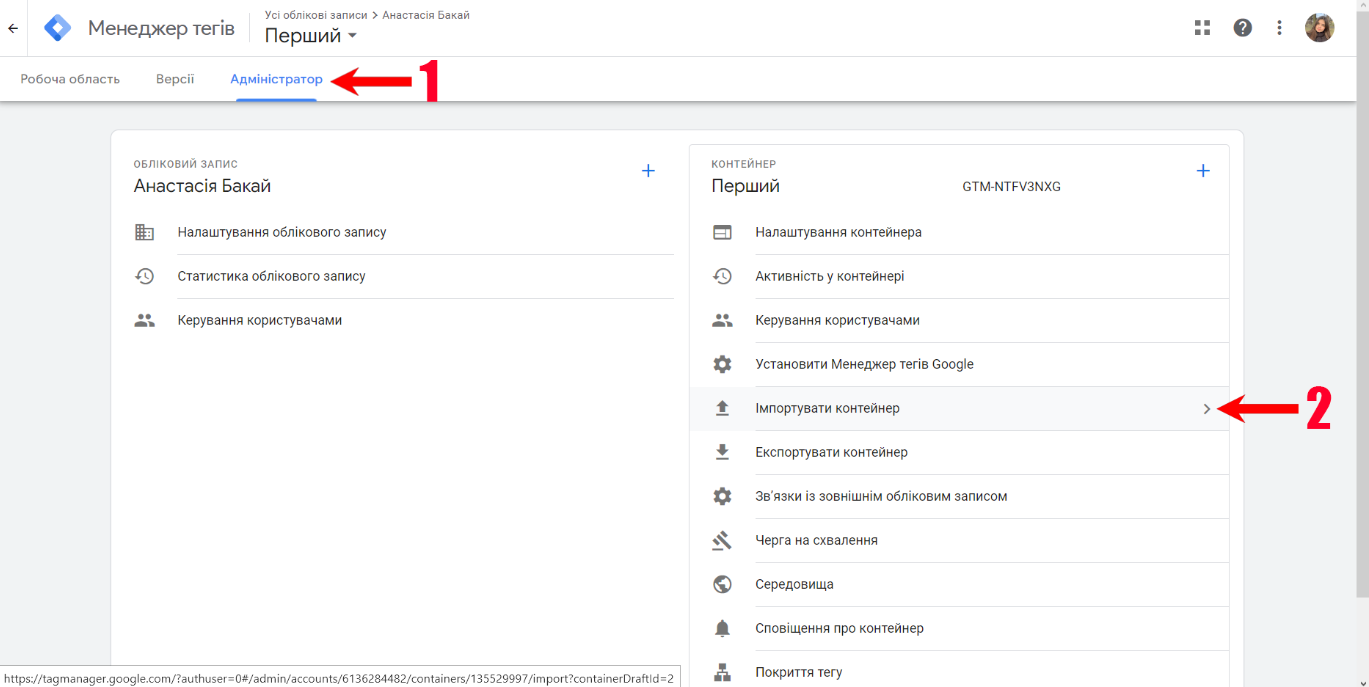
Task: Click the upload icon for import
Action: (722, 408)
